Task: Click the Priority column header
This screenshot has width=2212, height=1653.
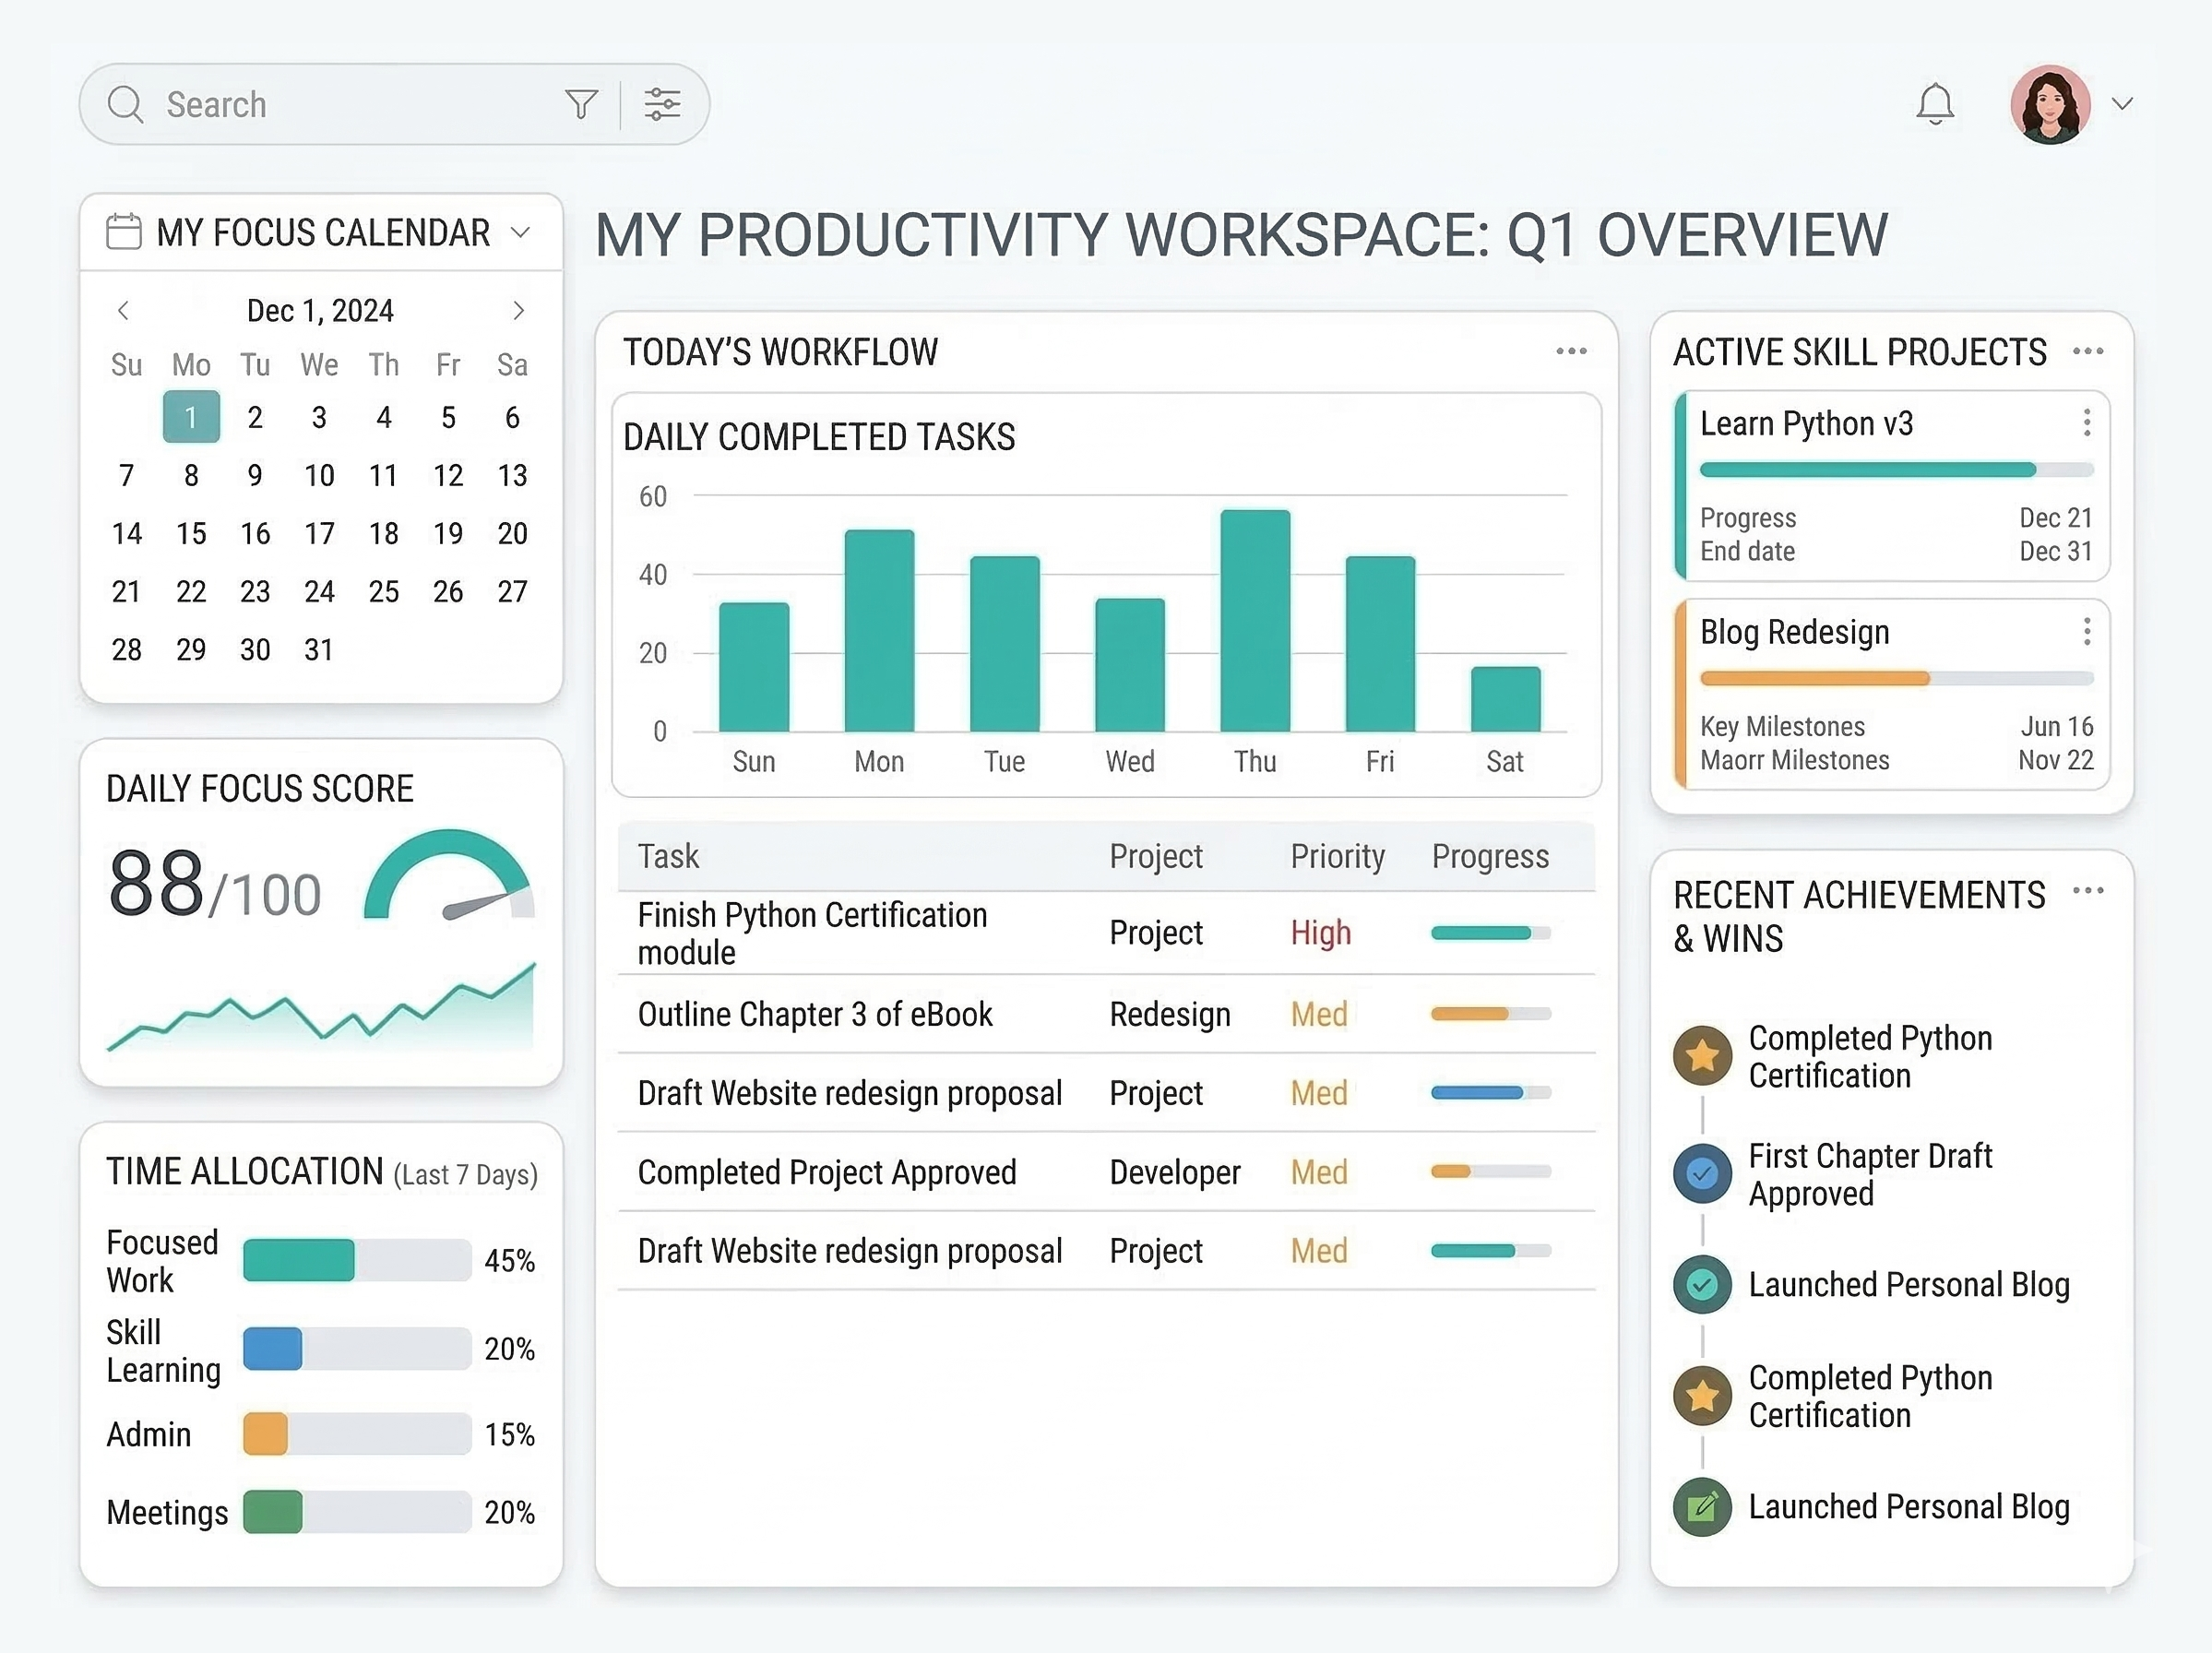Action: [x=1337, y=856]
